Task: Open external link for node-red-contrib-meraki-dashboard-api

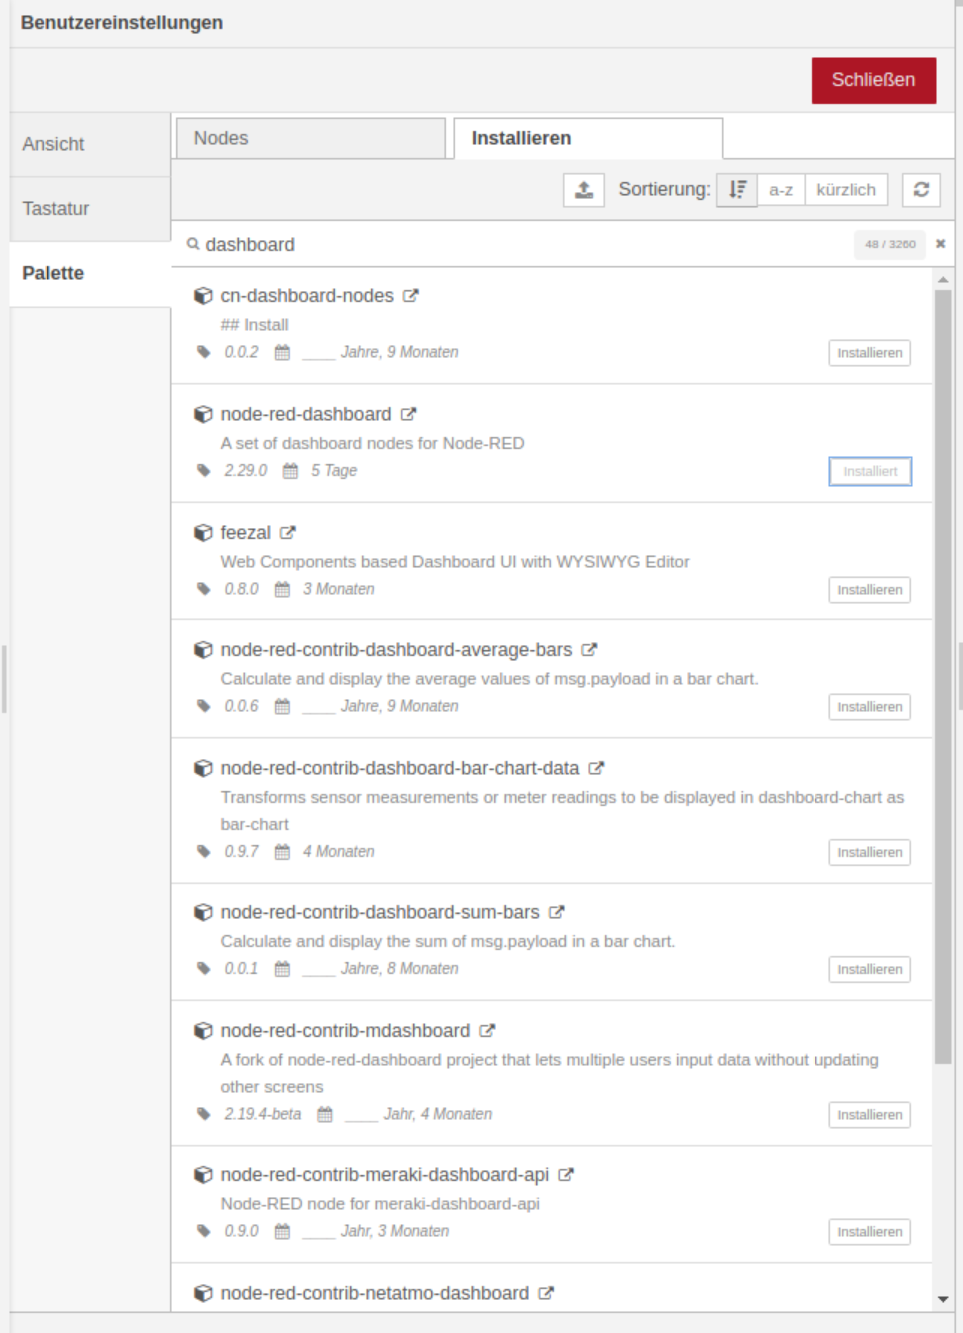Action: [566, 1175]
